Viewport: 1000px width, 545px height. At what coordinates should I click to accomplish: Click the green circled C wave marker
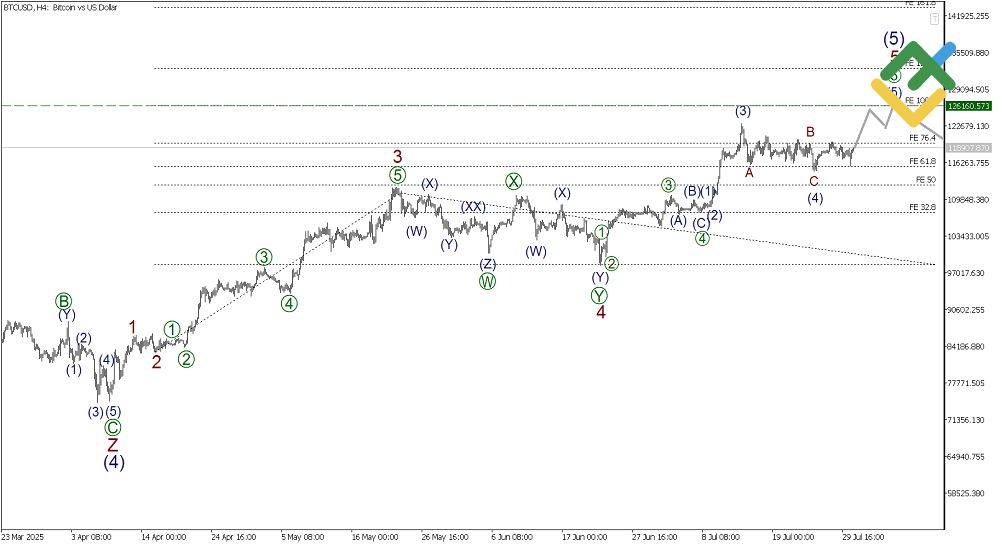pos(113,427)
